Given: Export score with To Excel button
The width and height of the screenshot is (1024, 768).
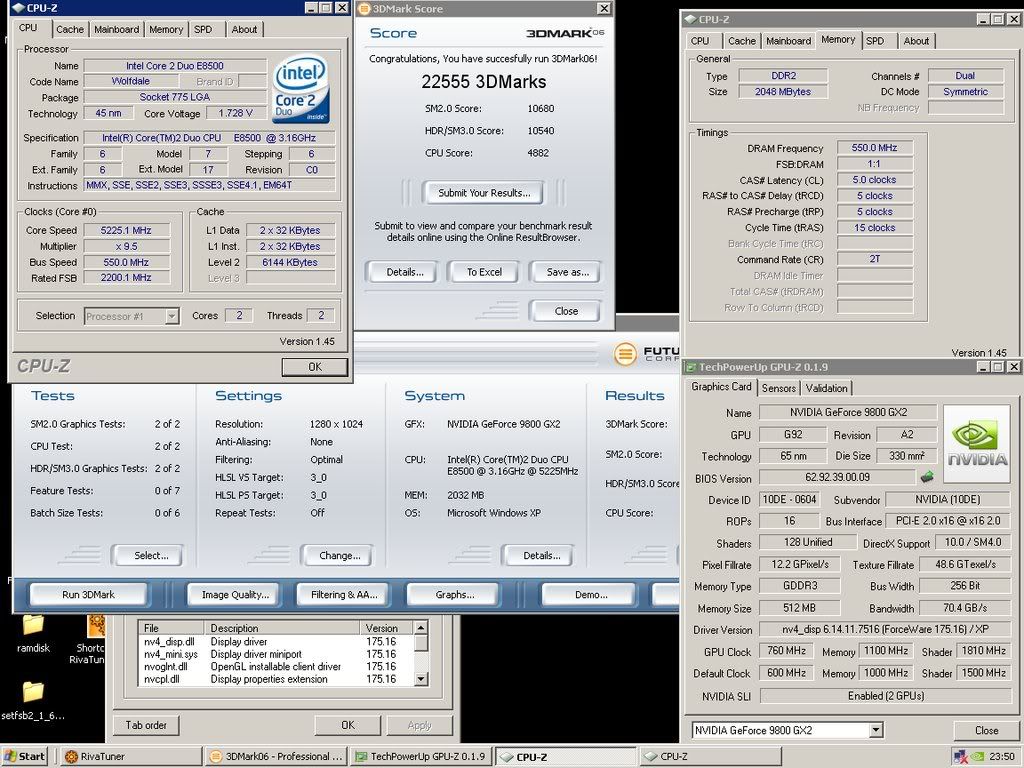Looking at the screenshot, I should 484,272.
